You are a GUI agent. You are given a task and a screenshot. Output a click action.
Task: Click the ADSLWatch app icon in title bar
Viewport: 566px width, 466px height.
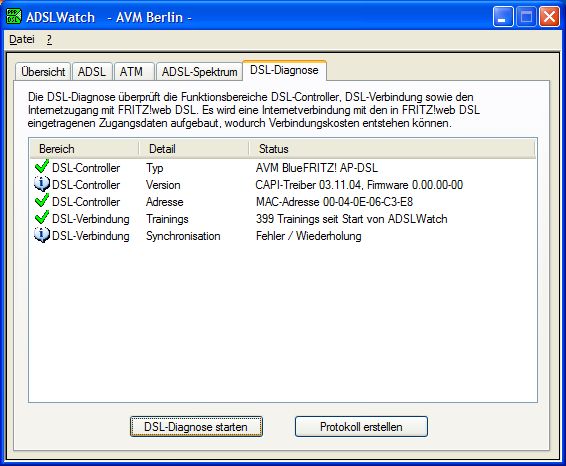14,17
